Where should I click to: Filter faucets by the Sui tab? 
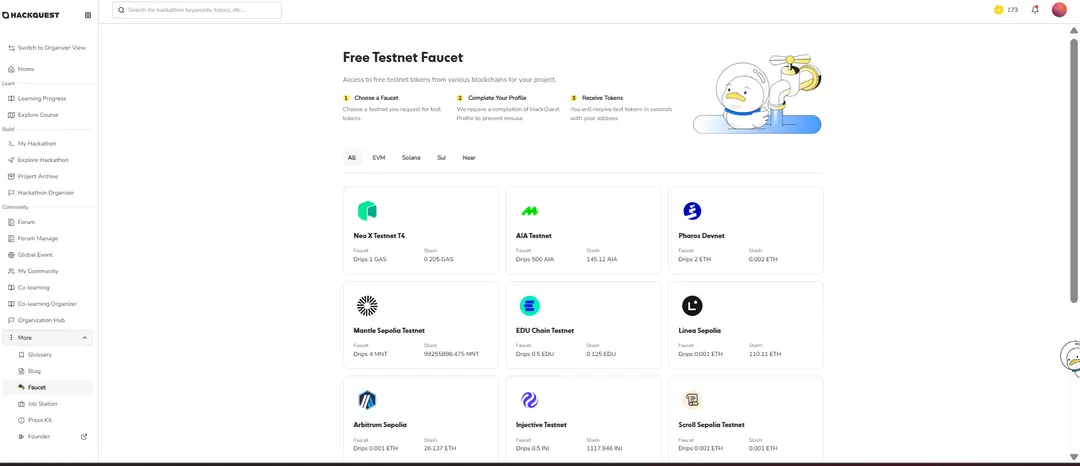pos(441,158)
